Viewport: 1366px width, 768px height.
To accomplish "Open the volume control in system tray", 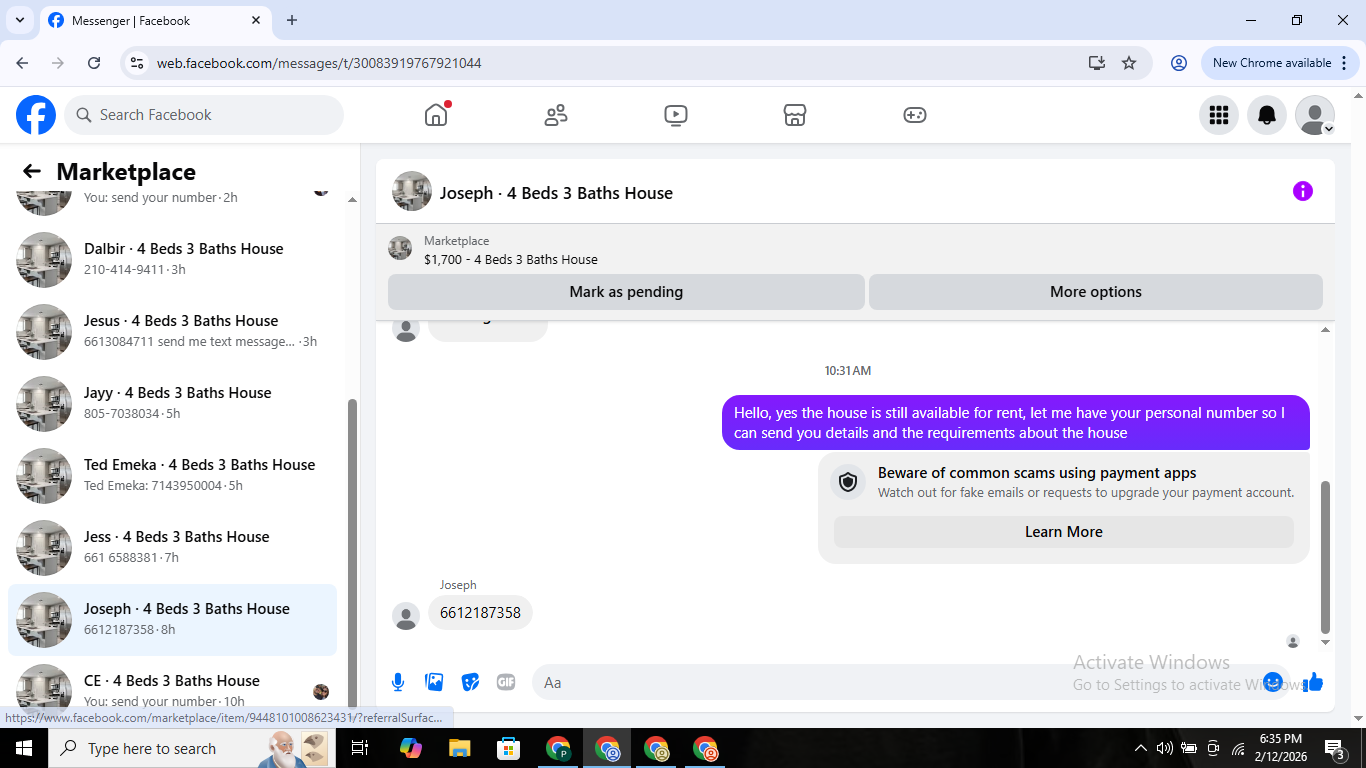I will click(x=1165, y=748).
